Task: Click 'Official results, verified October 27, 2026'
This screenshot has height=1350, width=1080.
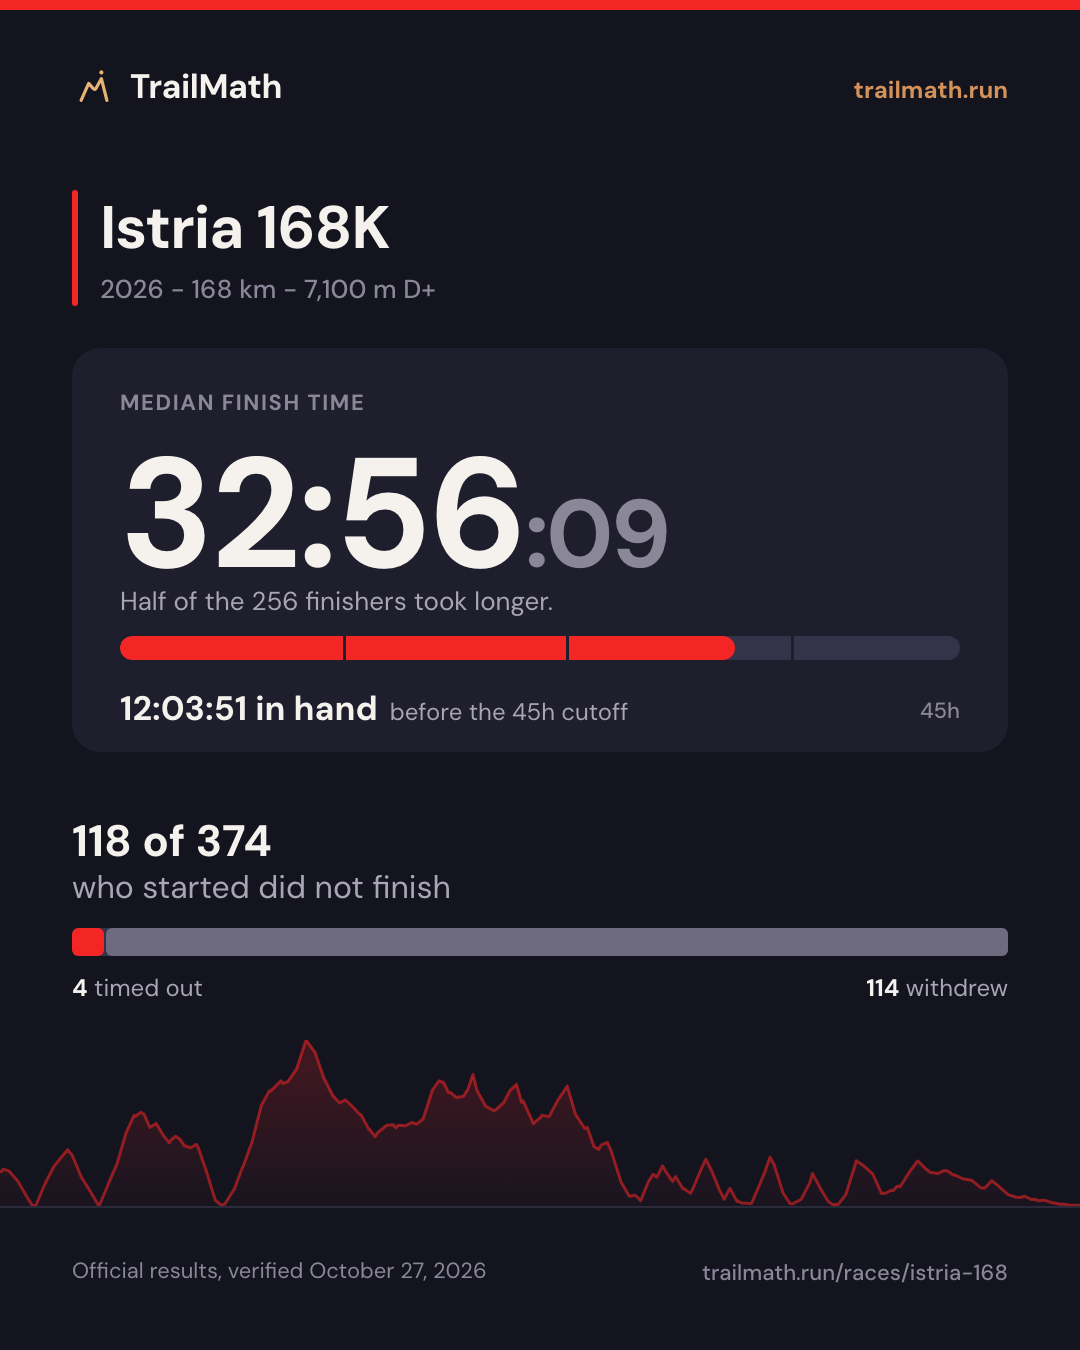Action: 279,1271
